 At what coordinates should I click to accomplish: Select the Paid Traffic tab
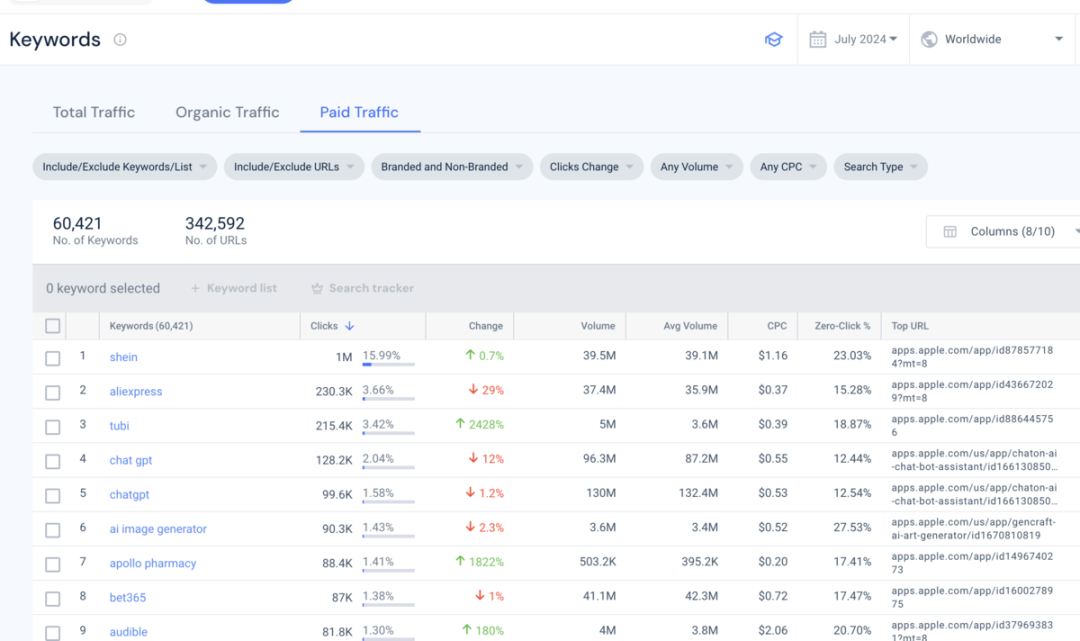359,112
